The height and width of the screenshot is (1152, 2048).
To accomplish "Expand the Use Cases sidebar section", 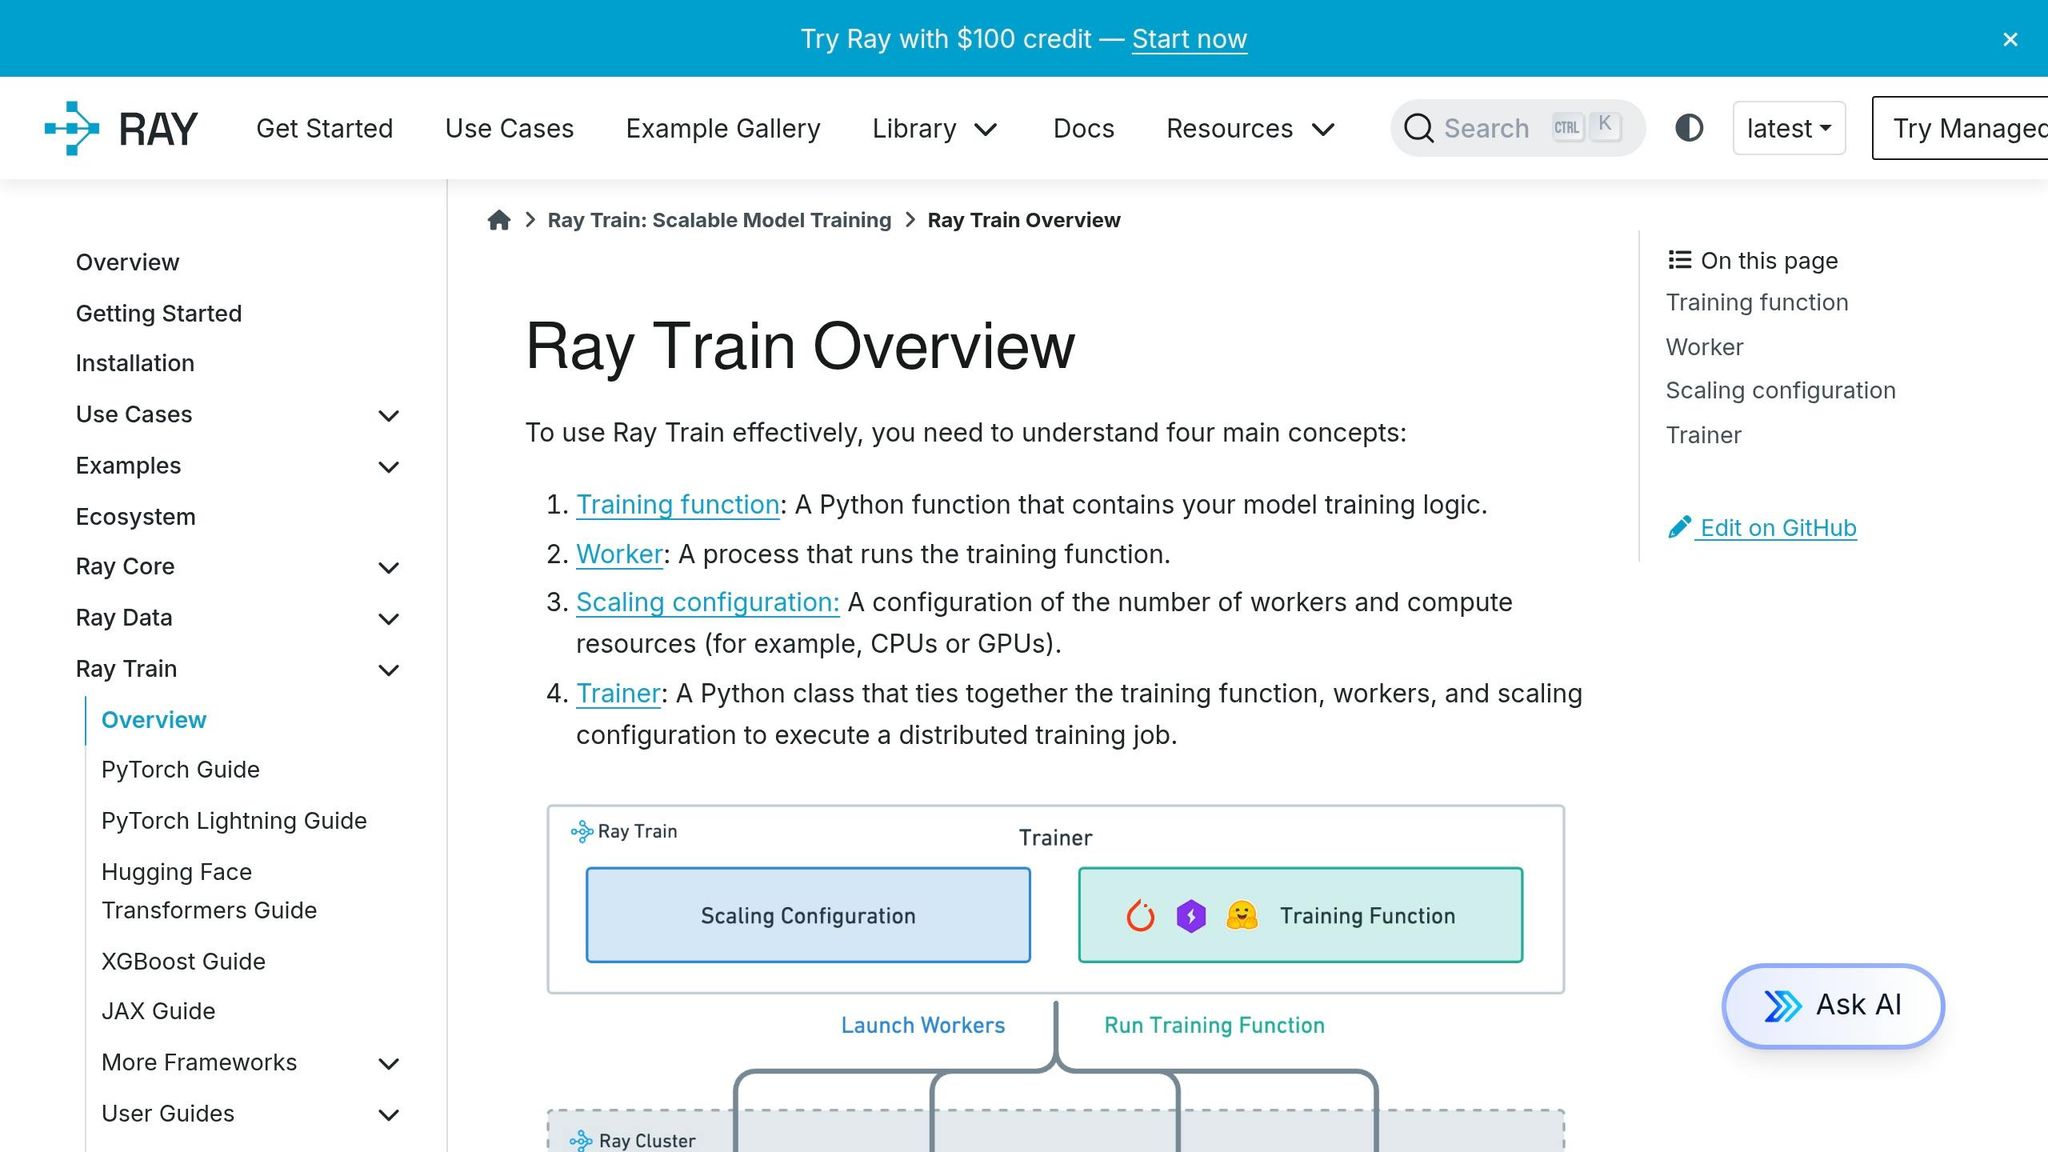I will [x=389, y=415].
